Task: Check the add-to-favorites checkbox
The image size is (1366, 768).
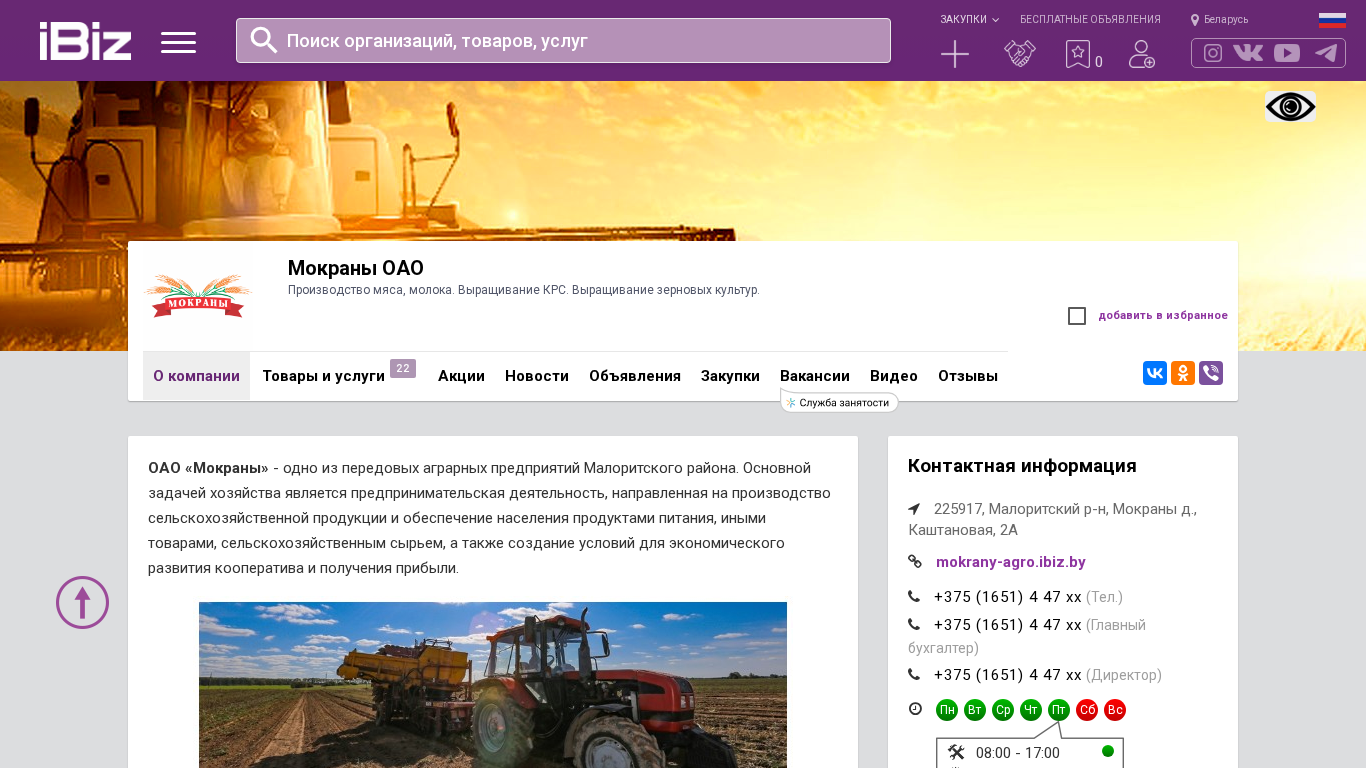Action: coord(1077,316)
